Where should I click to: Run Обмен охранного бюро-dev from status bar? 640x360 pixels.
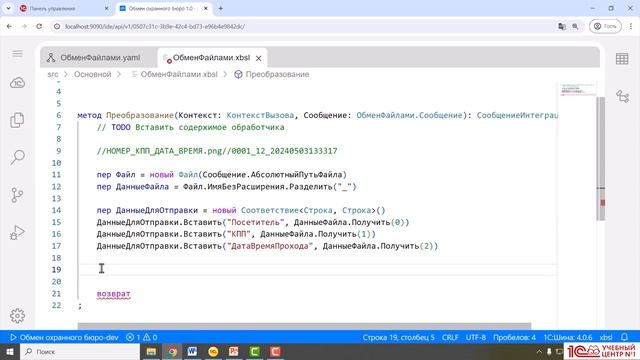[x=64, y=338]
